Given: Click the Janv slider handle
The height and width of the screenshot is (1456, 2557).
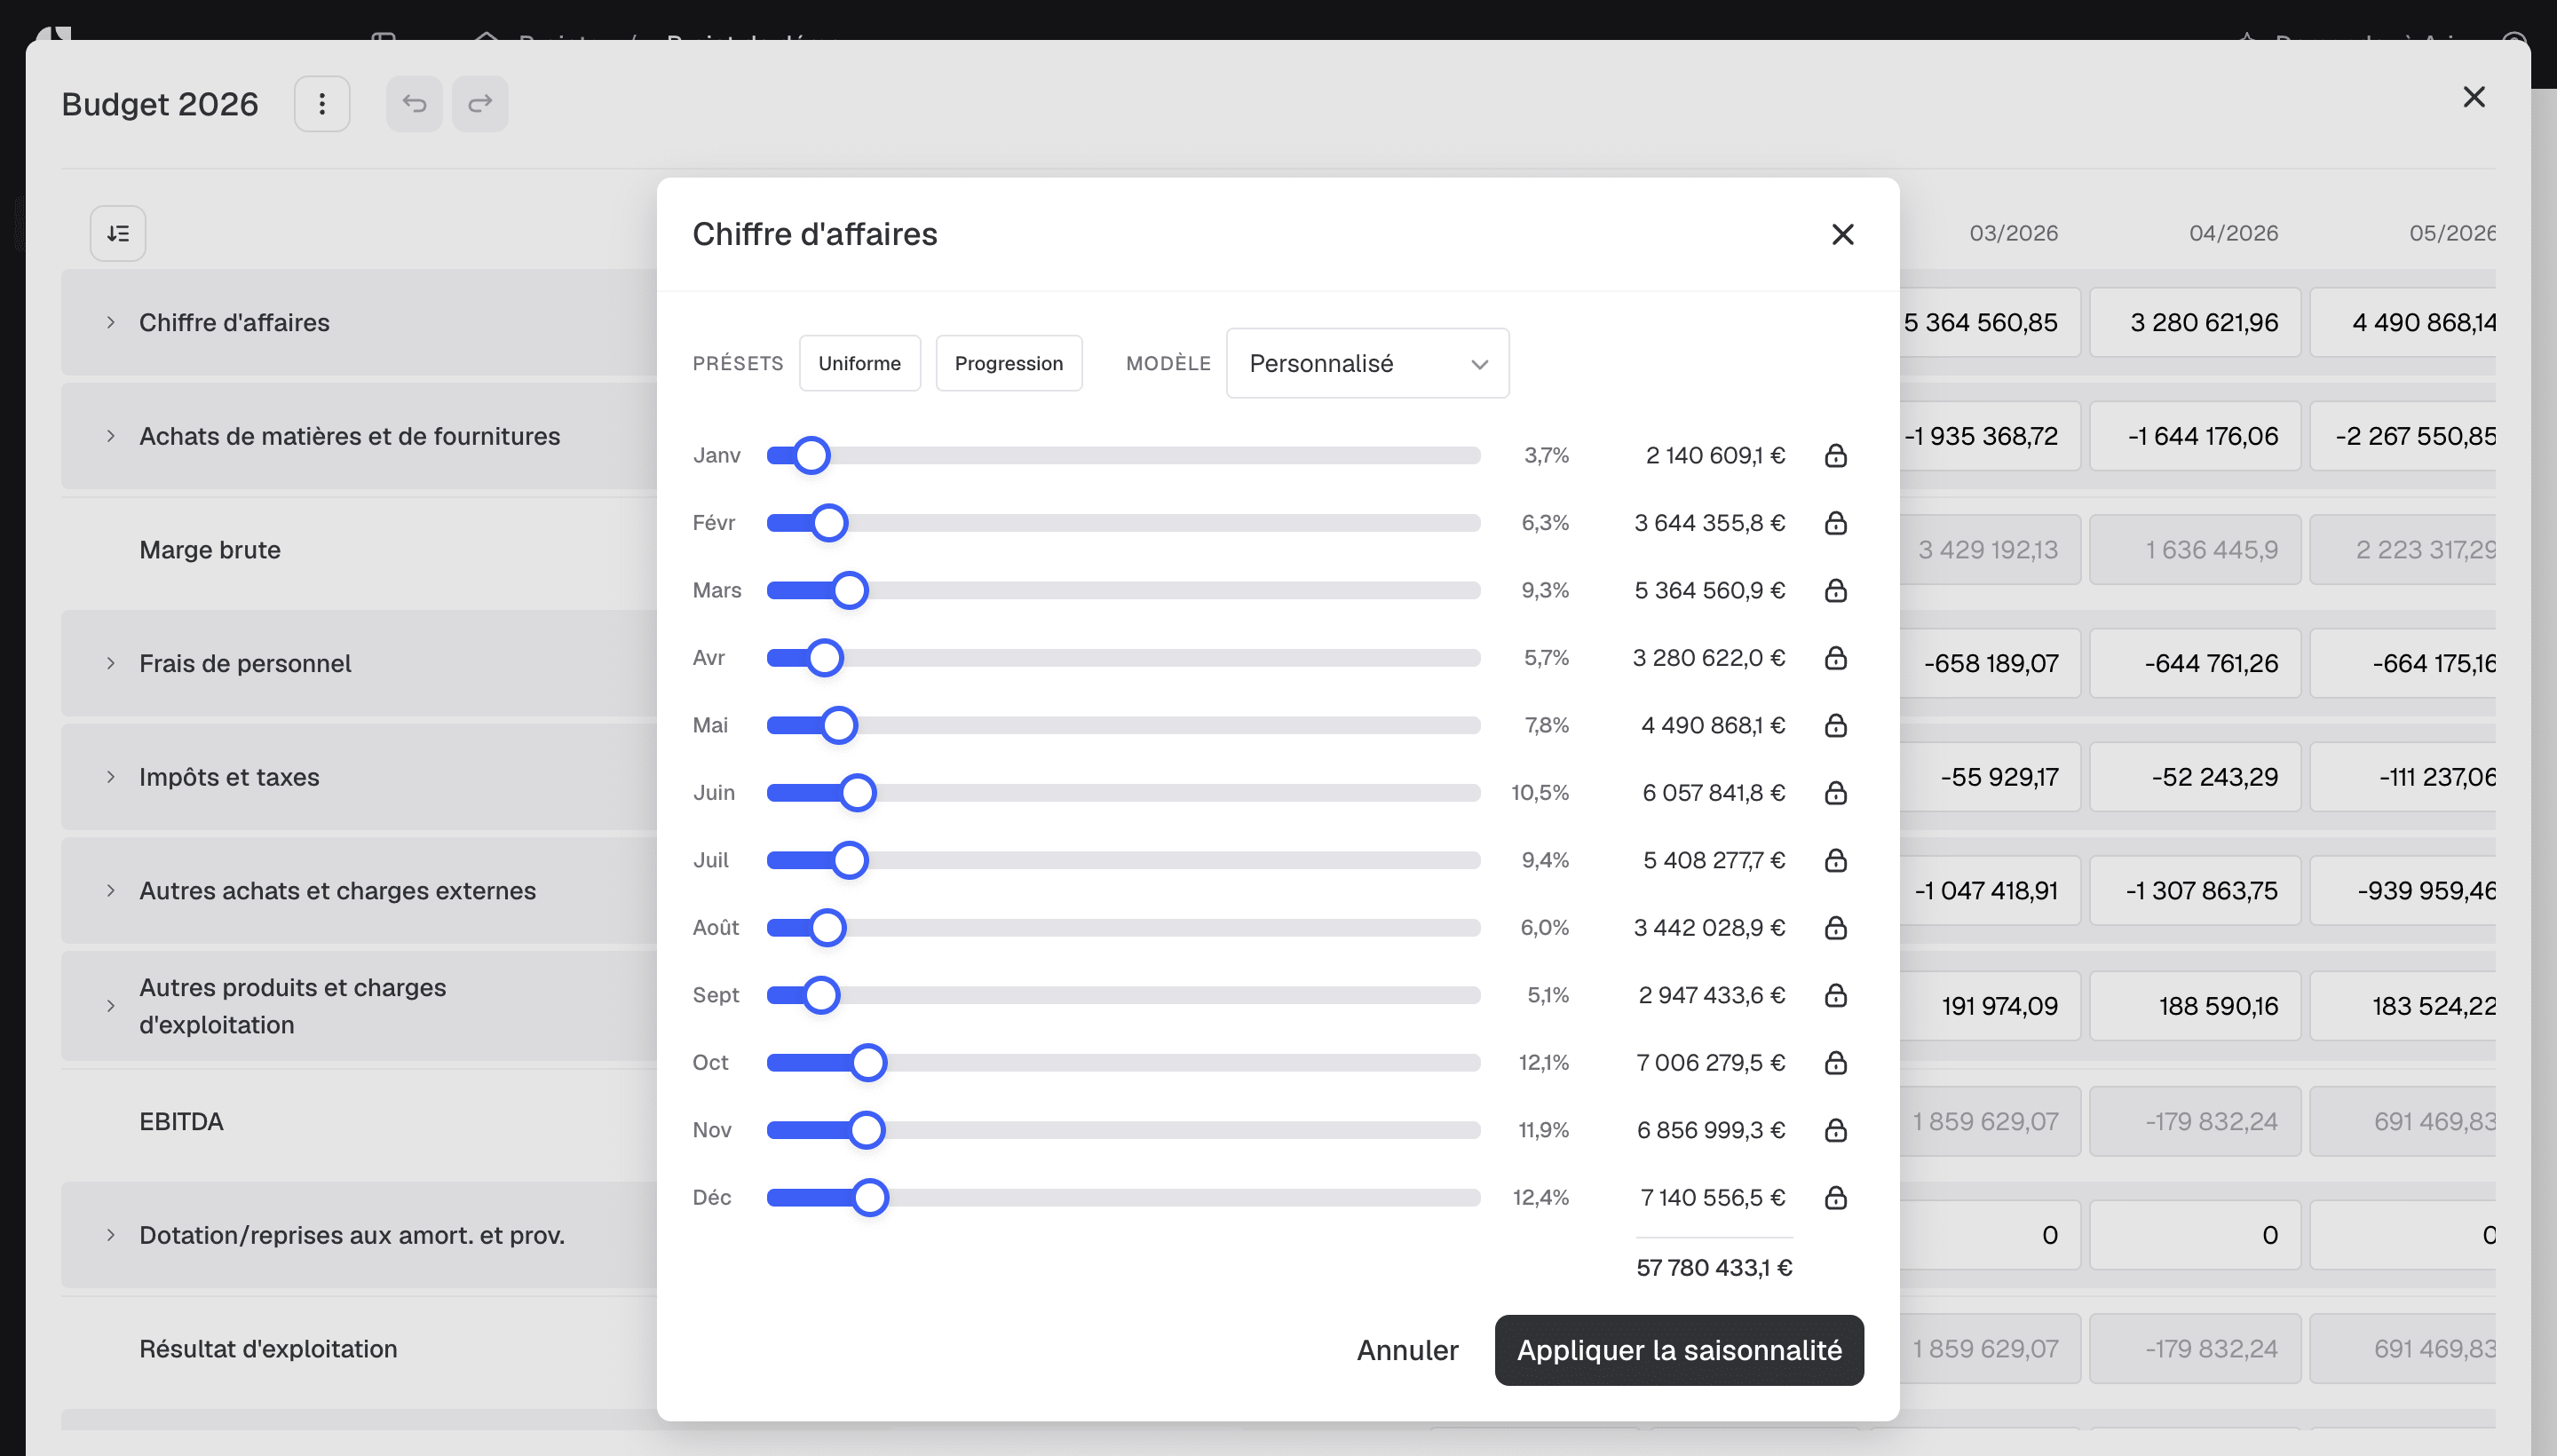Looking at the screenshot, I should click(811, 456).
